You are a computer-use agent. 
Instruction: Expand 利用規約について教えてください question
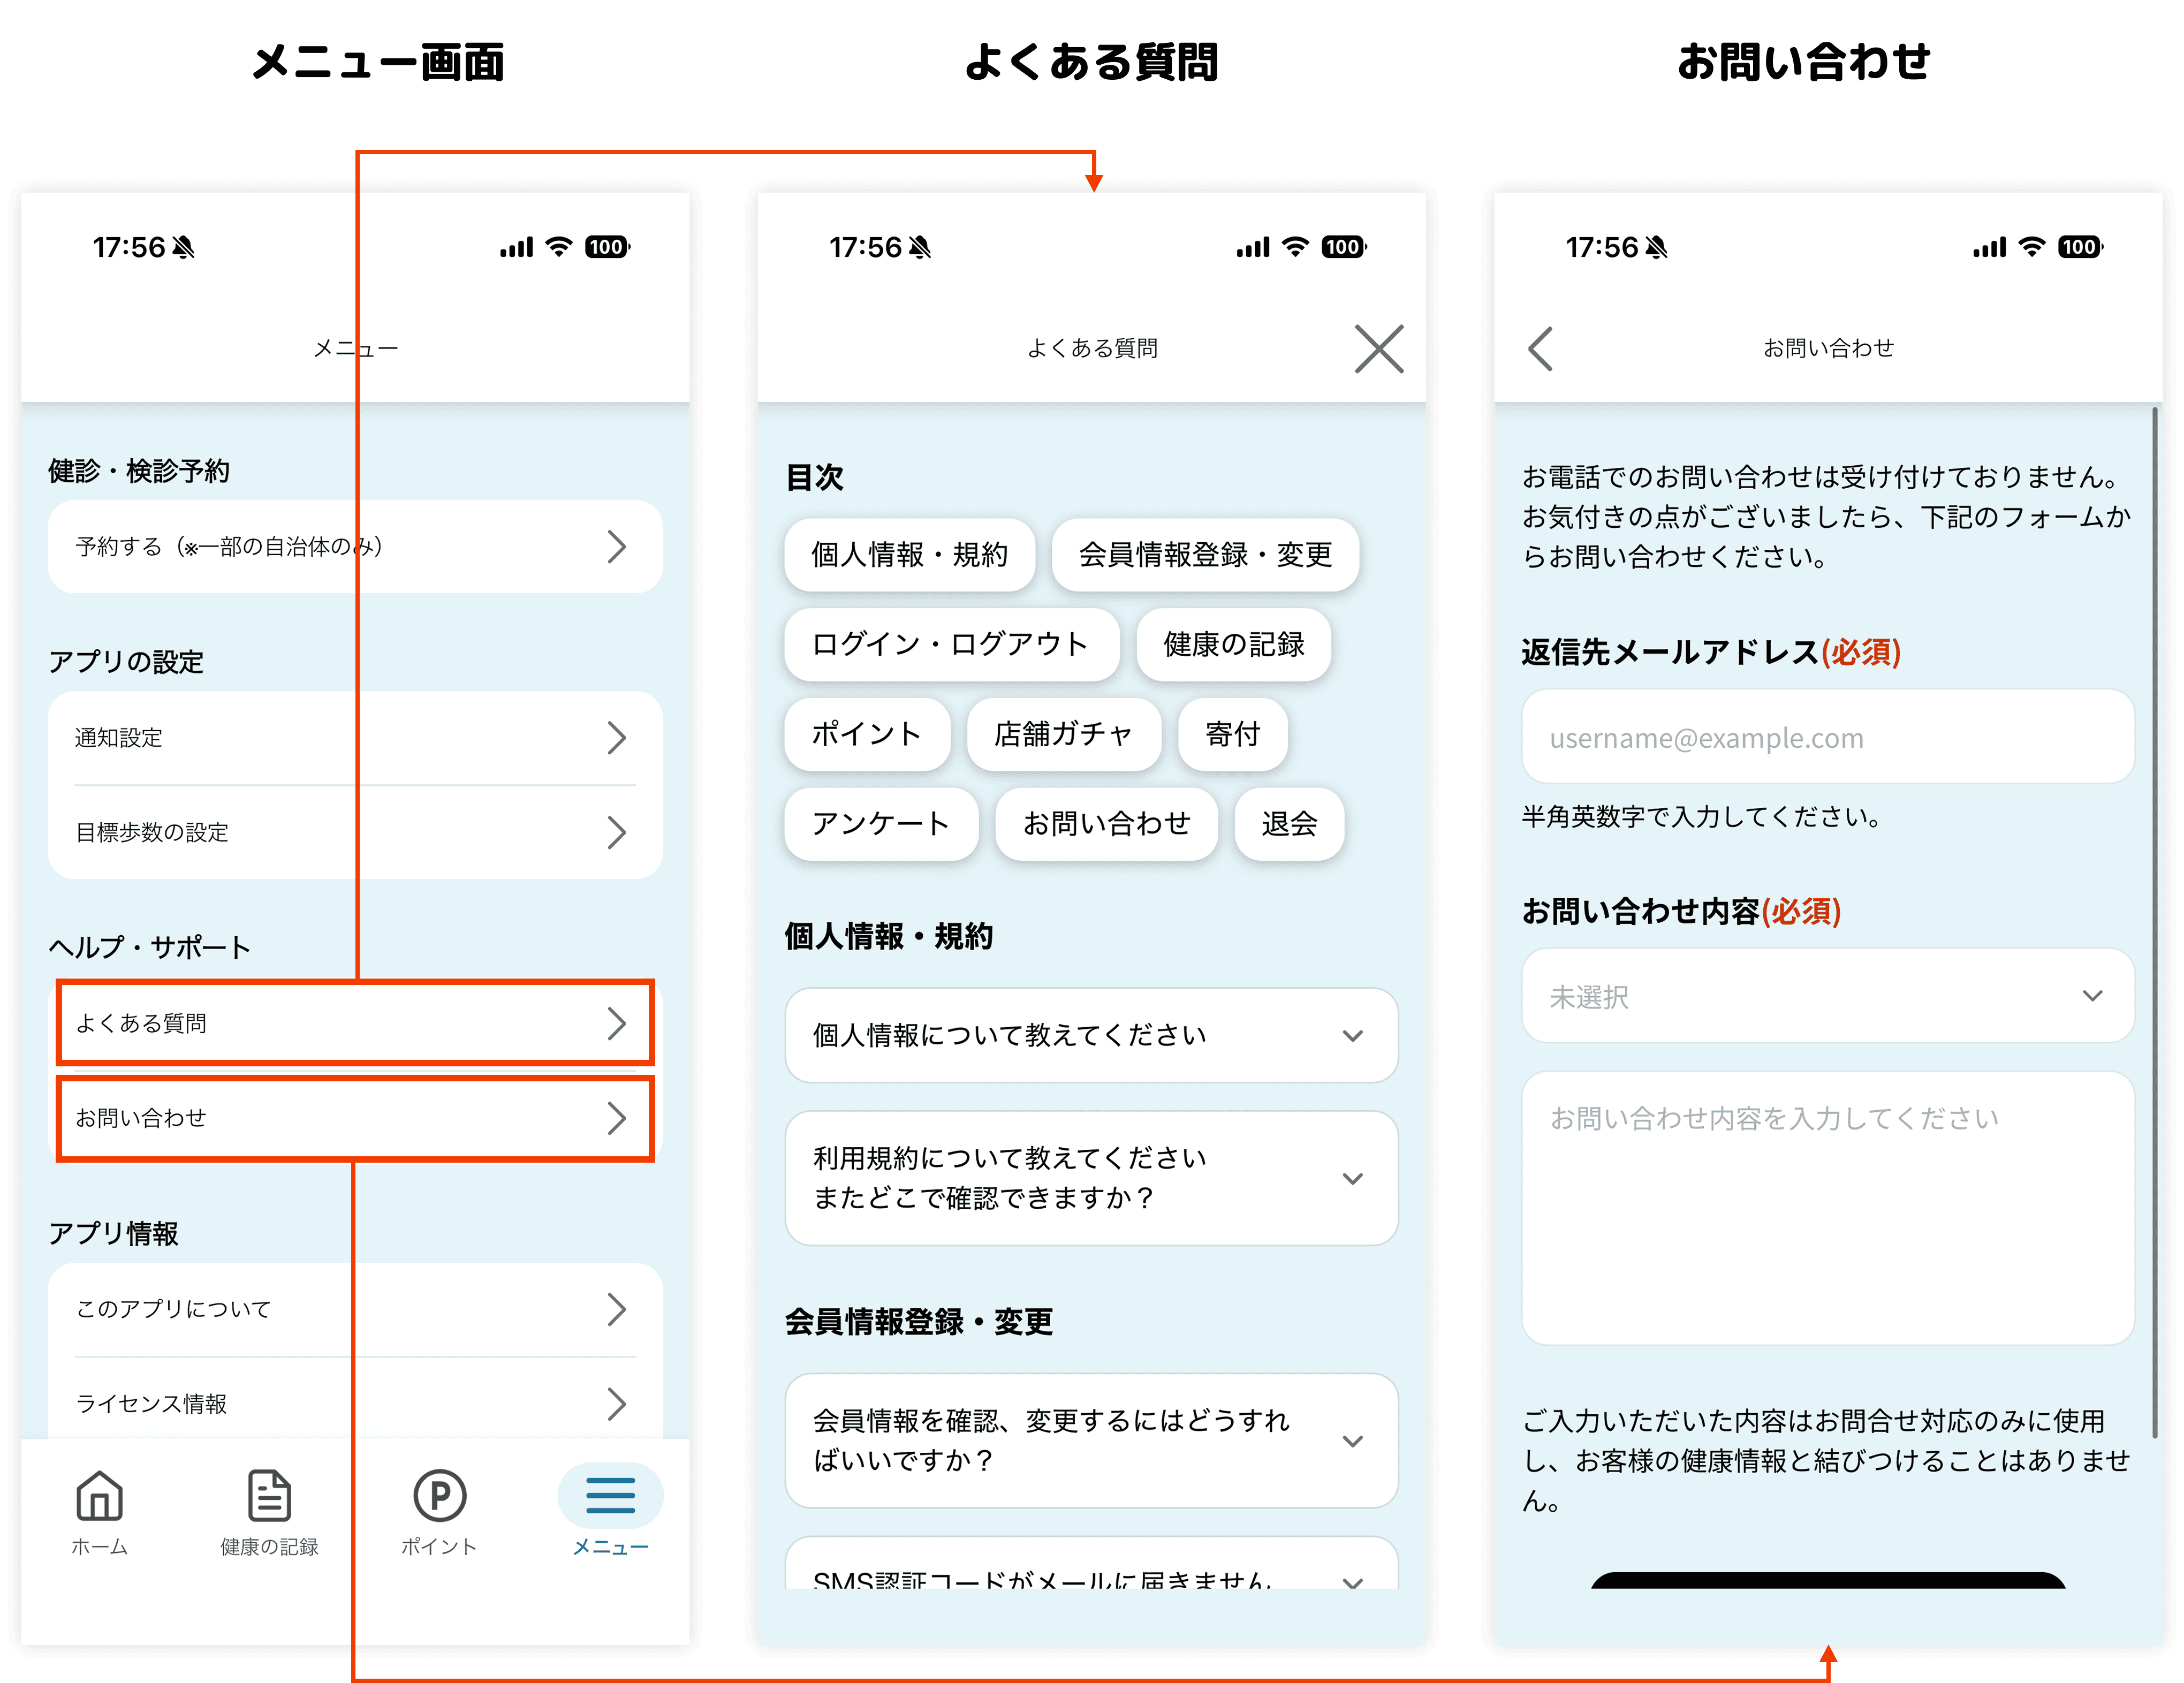coord(1091,1177)
